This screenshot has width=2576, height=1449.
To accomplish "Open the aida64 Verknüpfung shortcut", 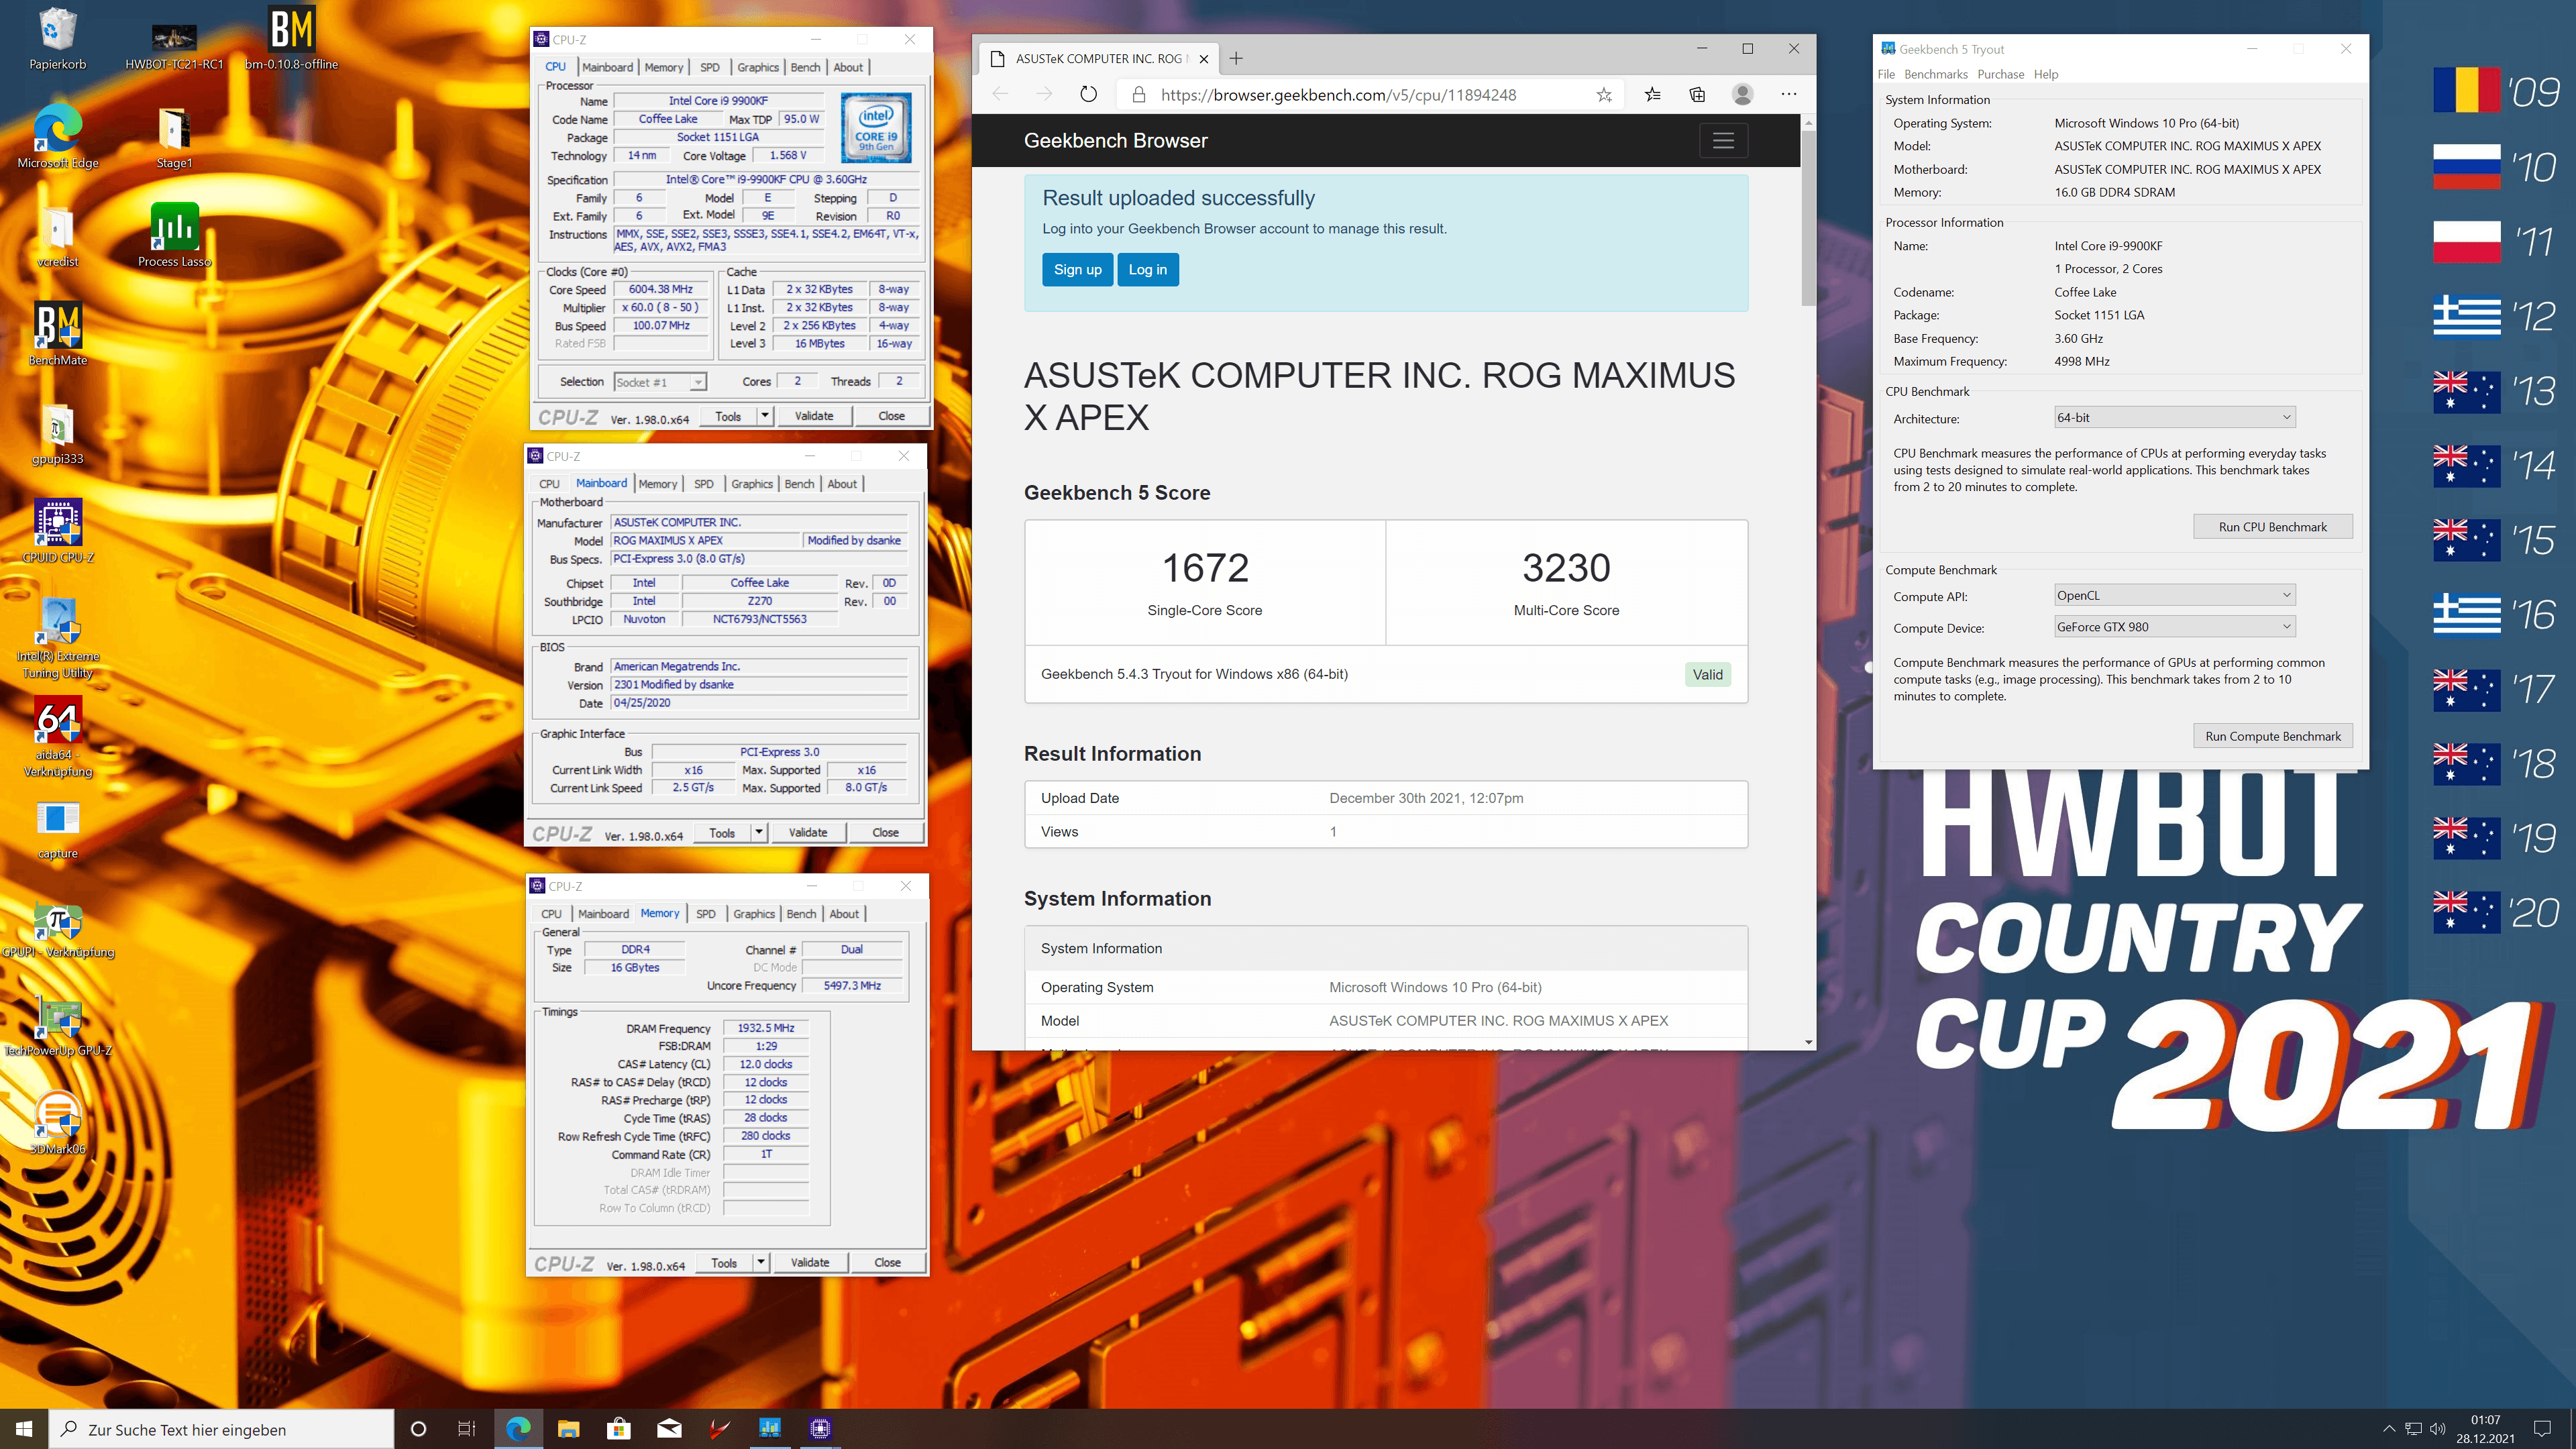I will [58, 737].
